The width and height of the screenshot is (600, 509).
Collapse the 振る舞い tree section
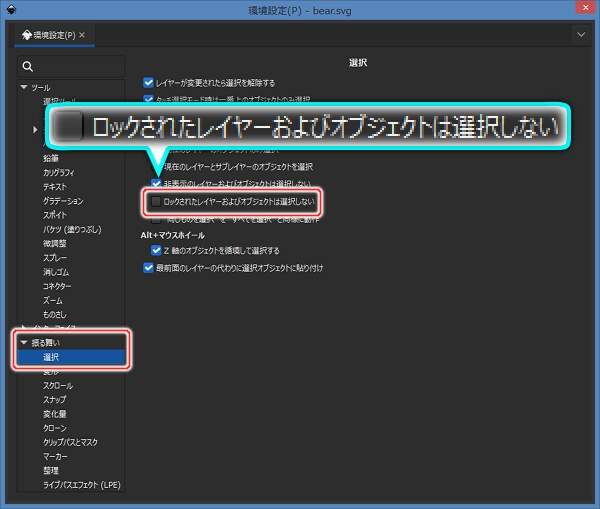[24, 342]
